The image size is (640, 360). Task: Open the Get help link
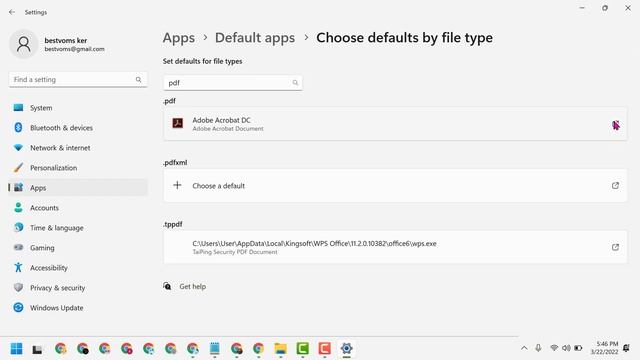click(x=193, y=287)
